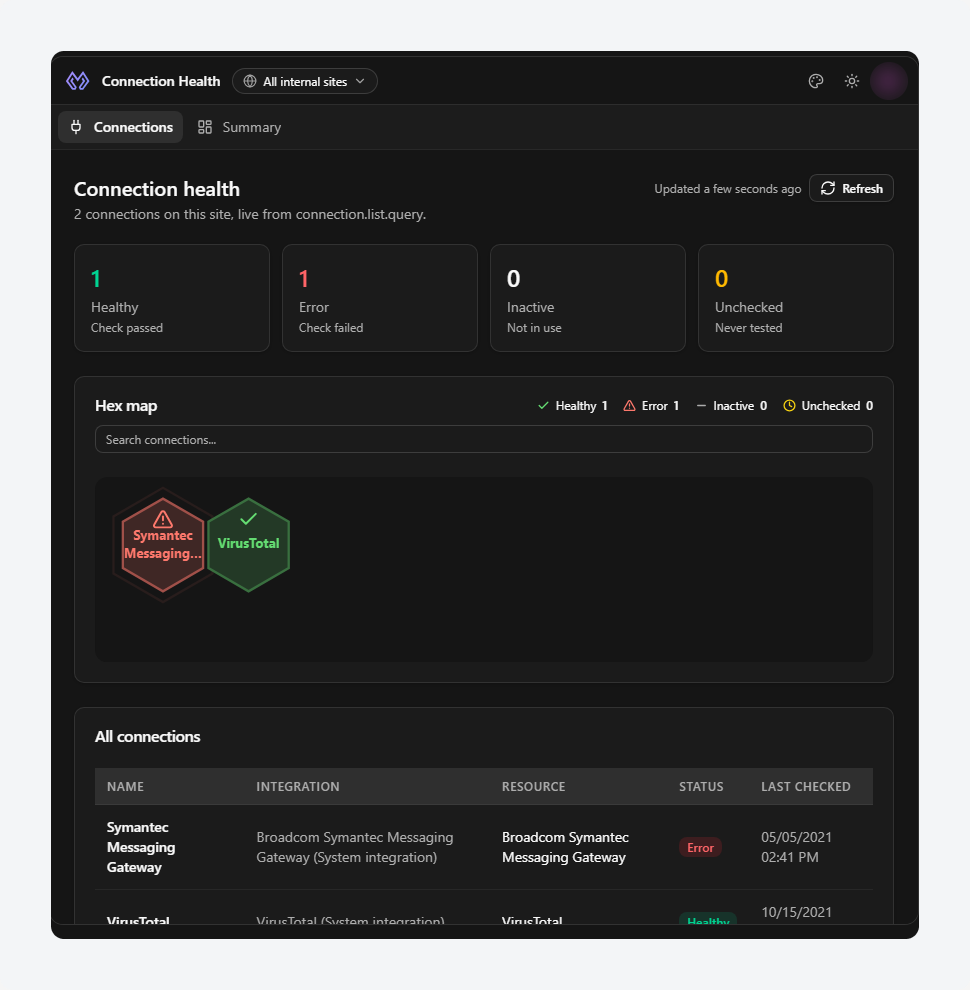Select the Symantec Messaging error hexagon
The image size is (970, 990).
pyautogui.click(x=163, y=544)
